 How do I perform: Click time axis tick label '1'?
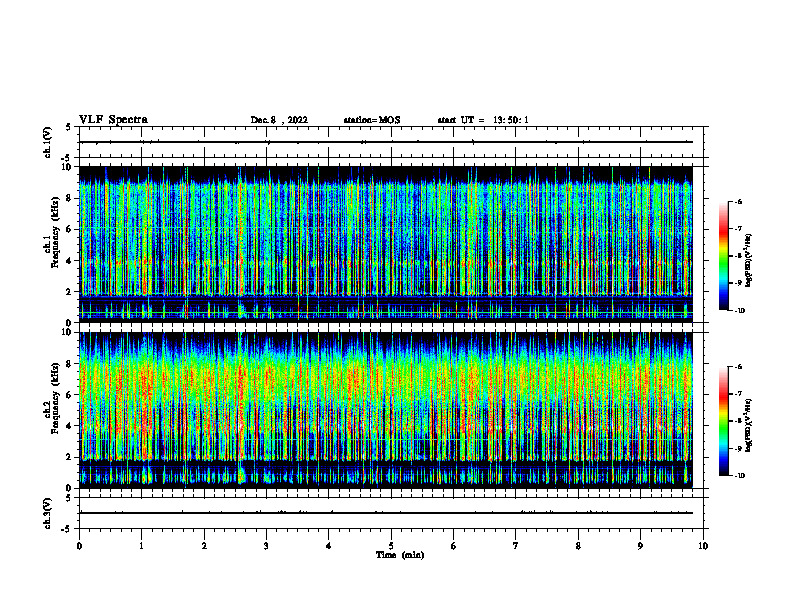coord(141,546)
